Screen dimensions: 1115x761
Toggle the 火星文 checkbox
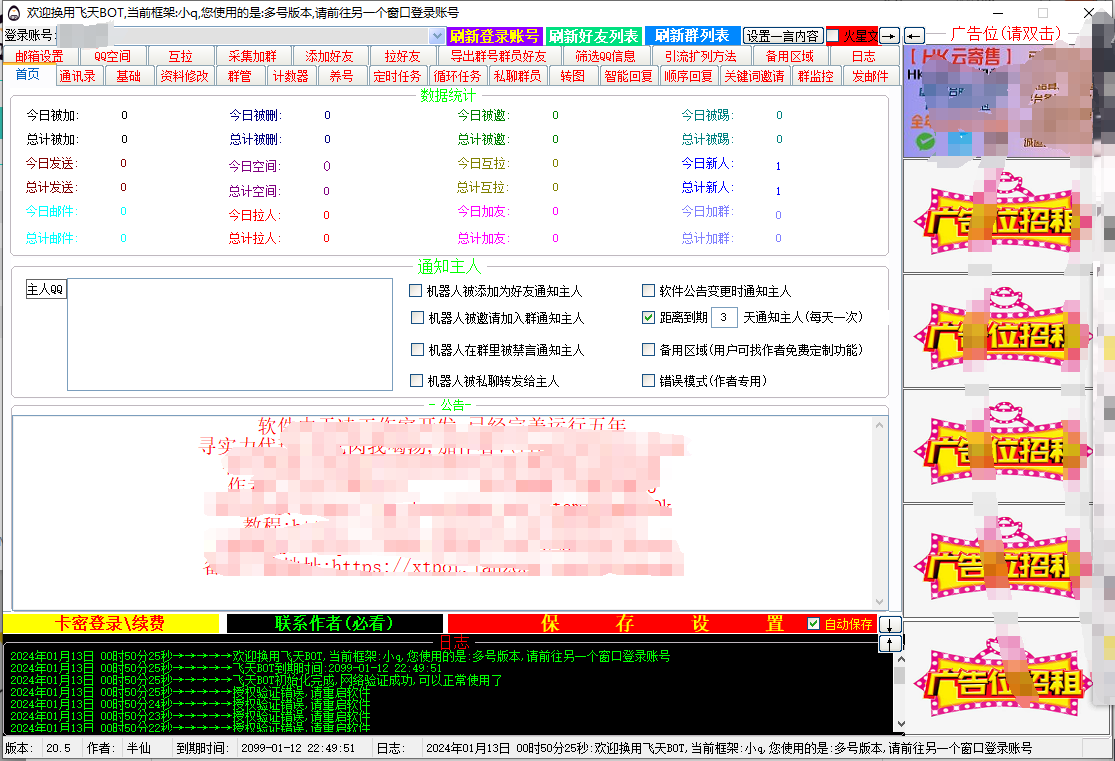point(833,36)
